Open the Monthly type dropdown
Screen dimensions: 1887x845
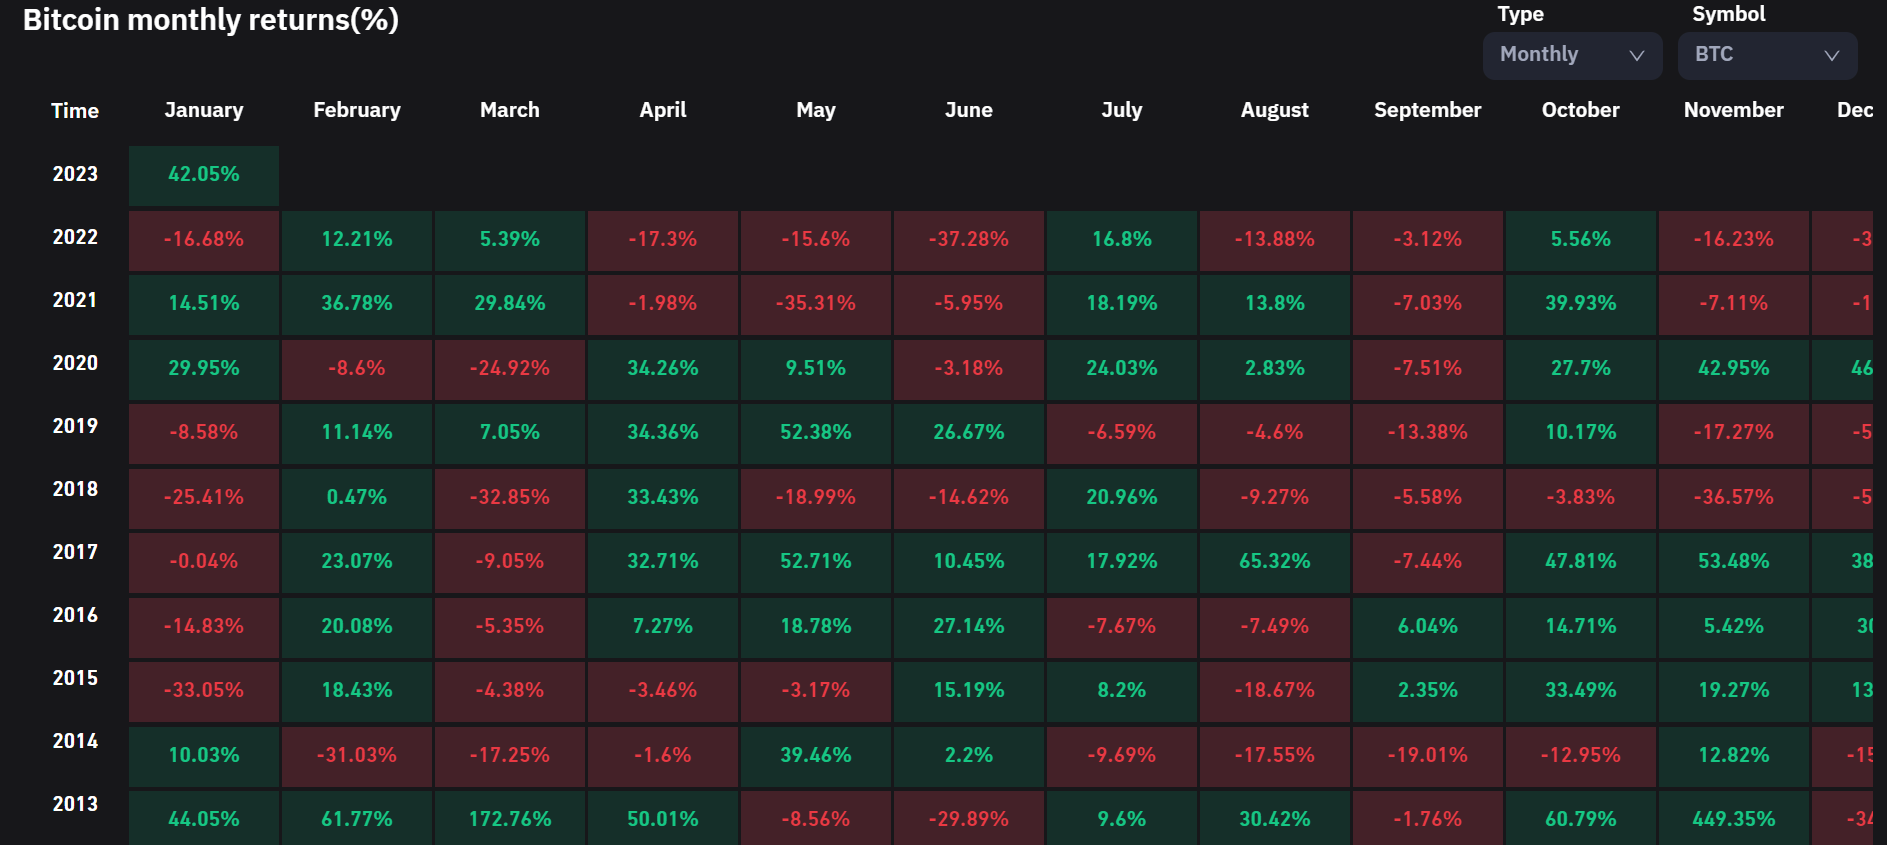1571,55
